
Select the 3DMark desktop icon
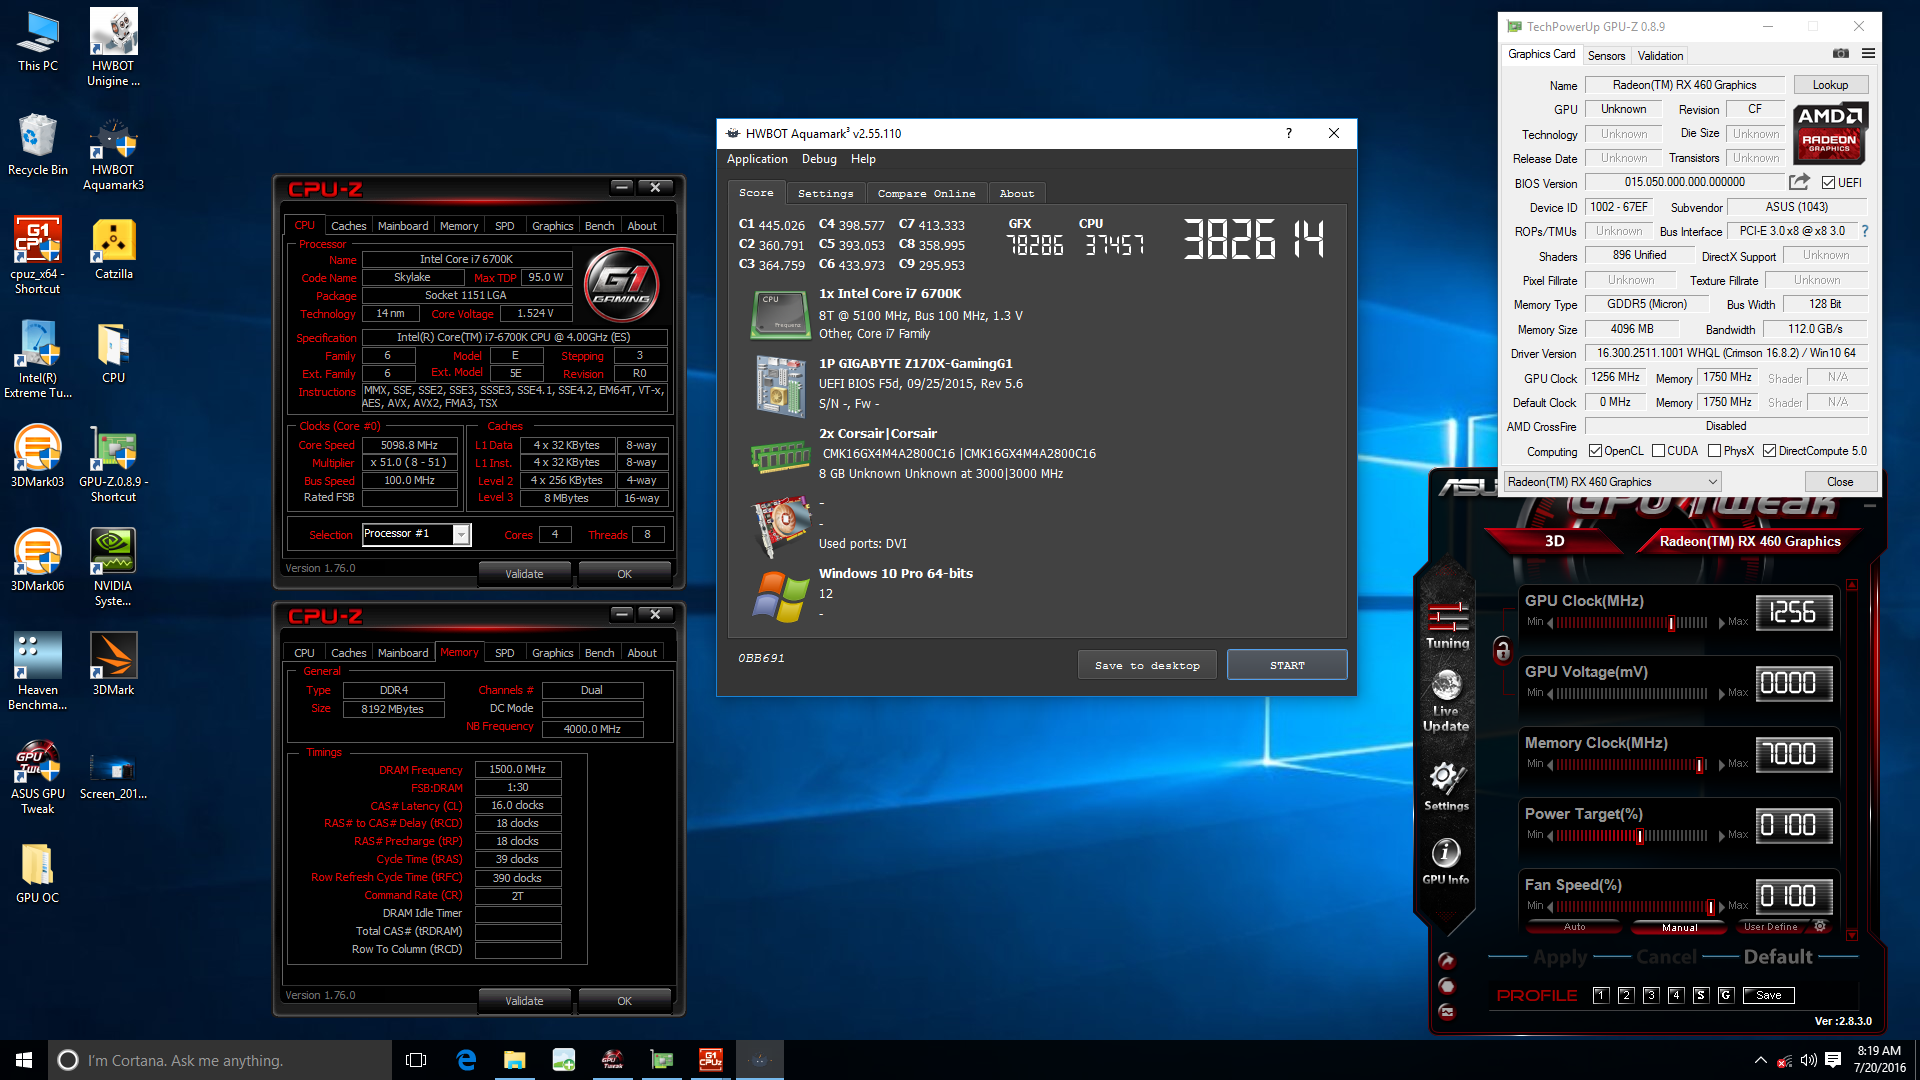pos(113,665)
